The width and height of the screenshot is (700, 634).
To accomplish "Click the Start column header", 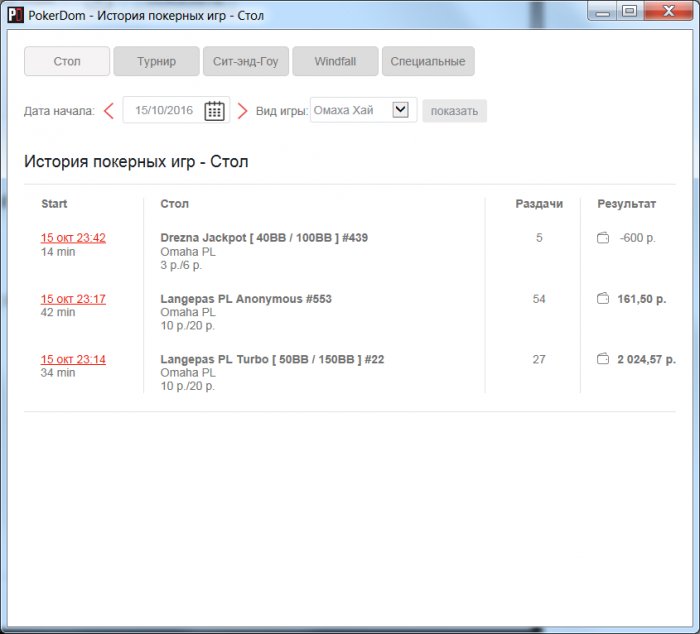I will (x=54, y=204).
